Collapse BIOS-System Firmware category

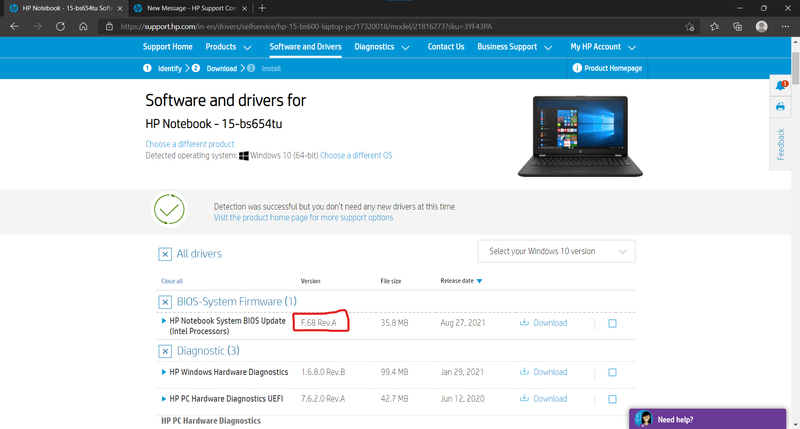[x=165, y=302]
